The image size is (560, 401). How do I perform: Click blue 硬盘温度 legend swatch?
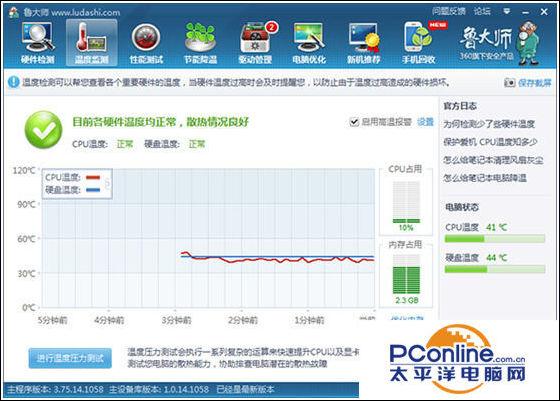(x=93, y=190)
